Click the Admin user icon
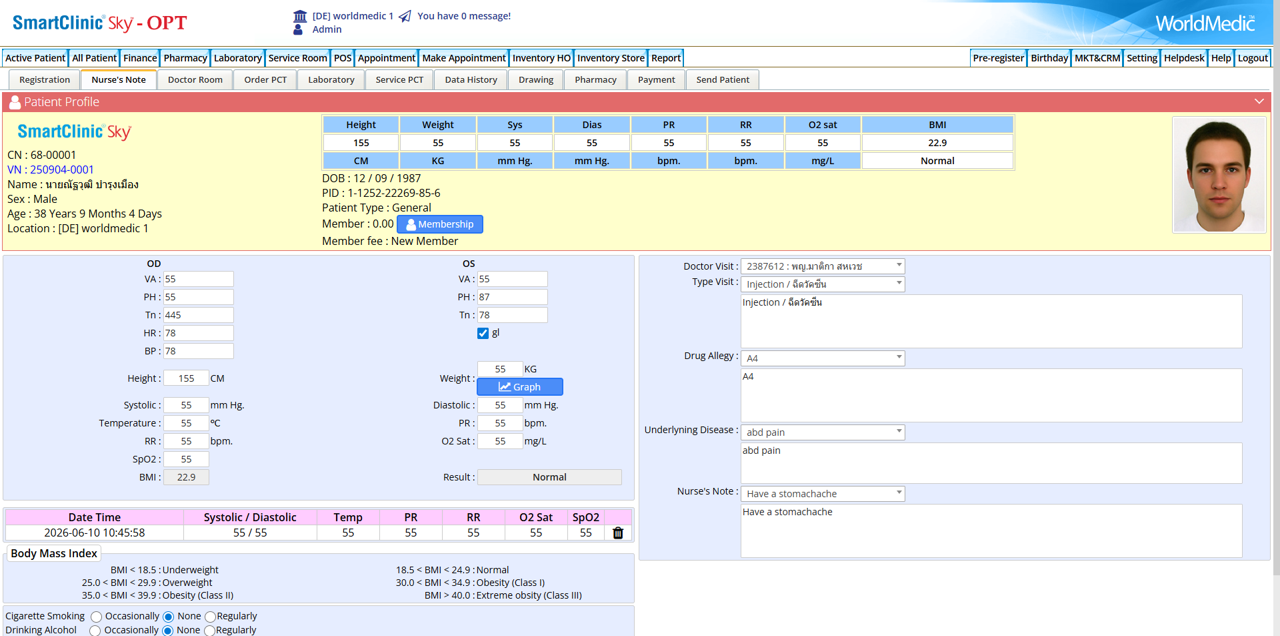 pos(298,30)
